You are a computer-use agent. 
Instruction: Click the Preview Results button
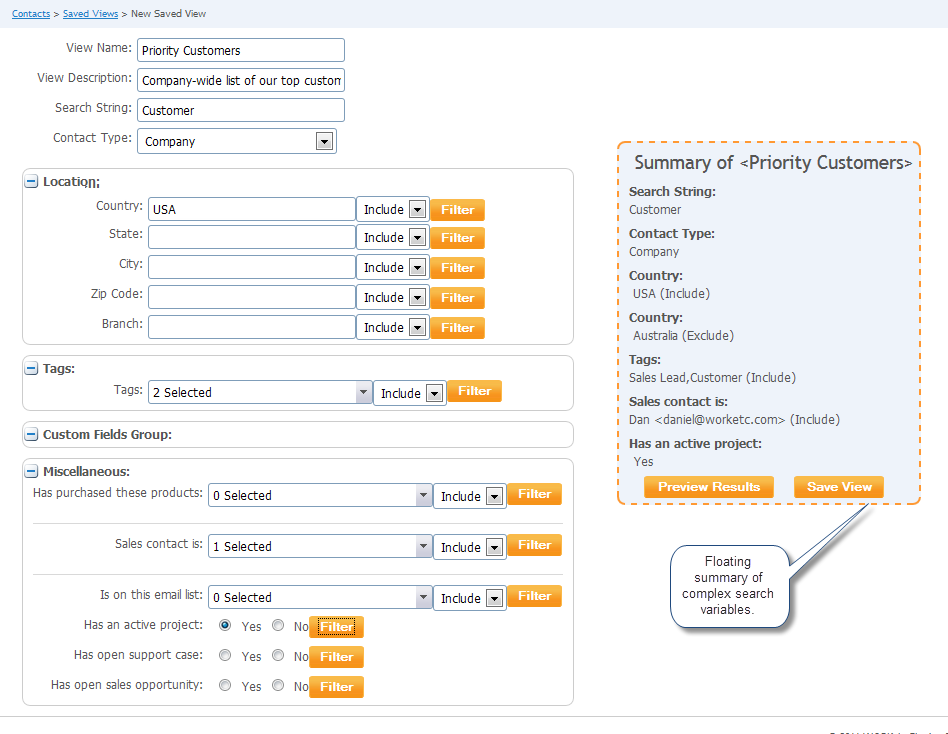pos(709,487)
